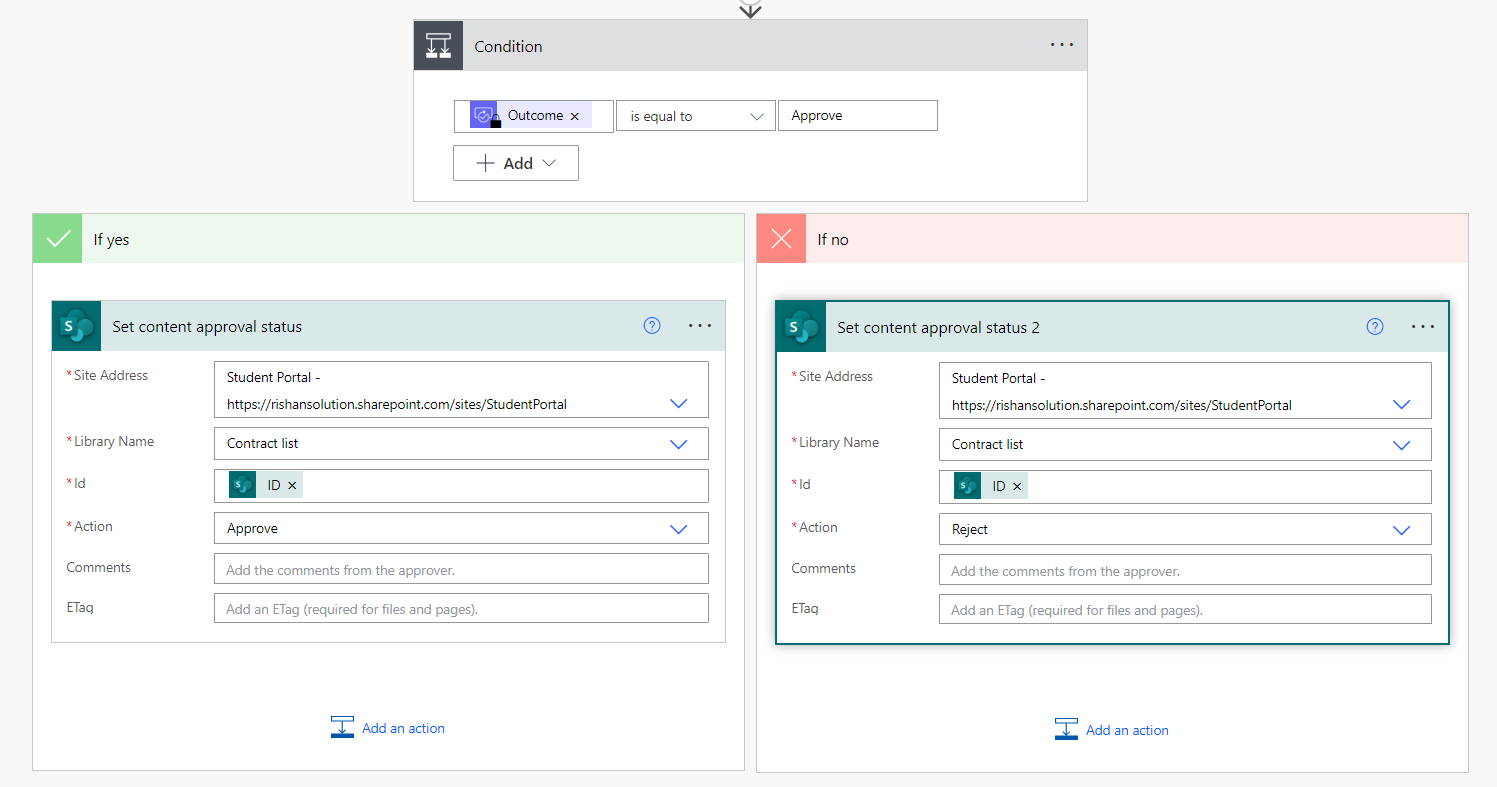Click SharePoint icon of Set content approval status 2

coord(801,327)
